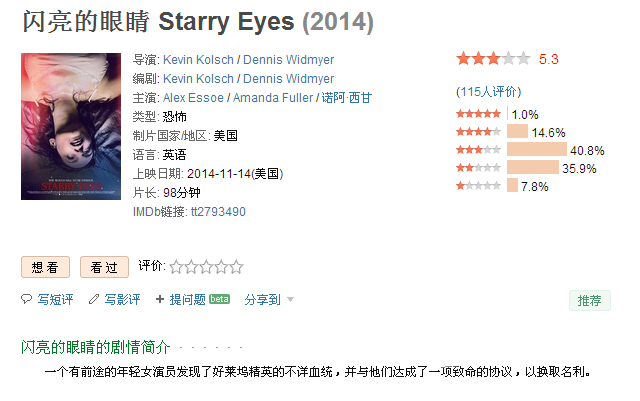Expand the 分享到 dropdown arrow

290,300
